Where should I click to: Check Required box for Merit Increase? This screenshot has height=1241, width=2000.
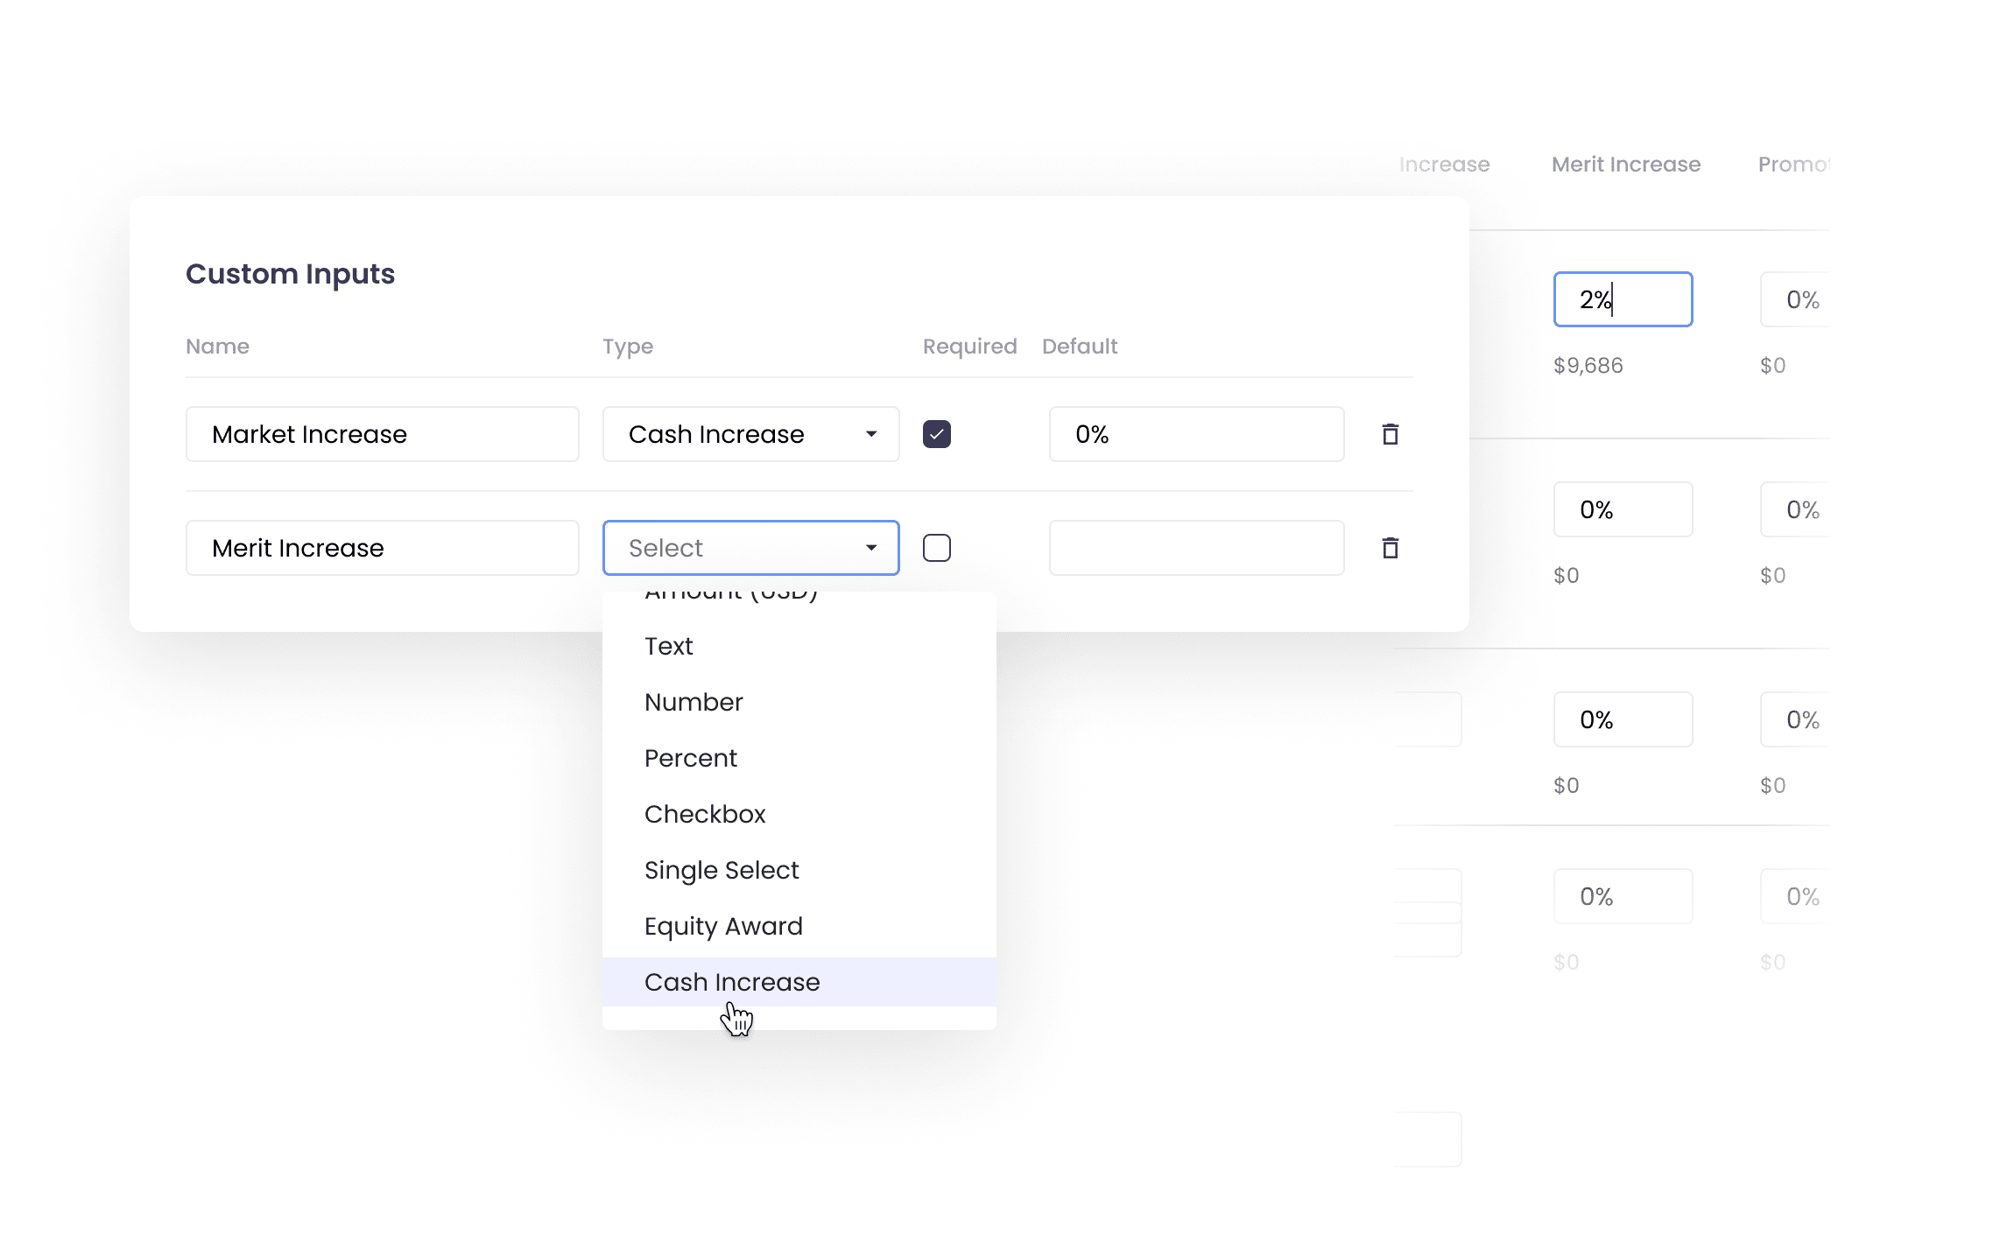(x=936, y=548)
